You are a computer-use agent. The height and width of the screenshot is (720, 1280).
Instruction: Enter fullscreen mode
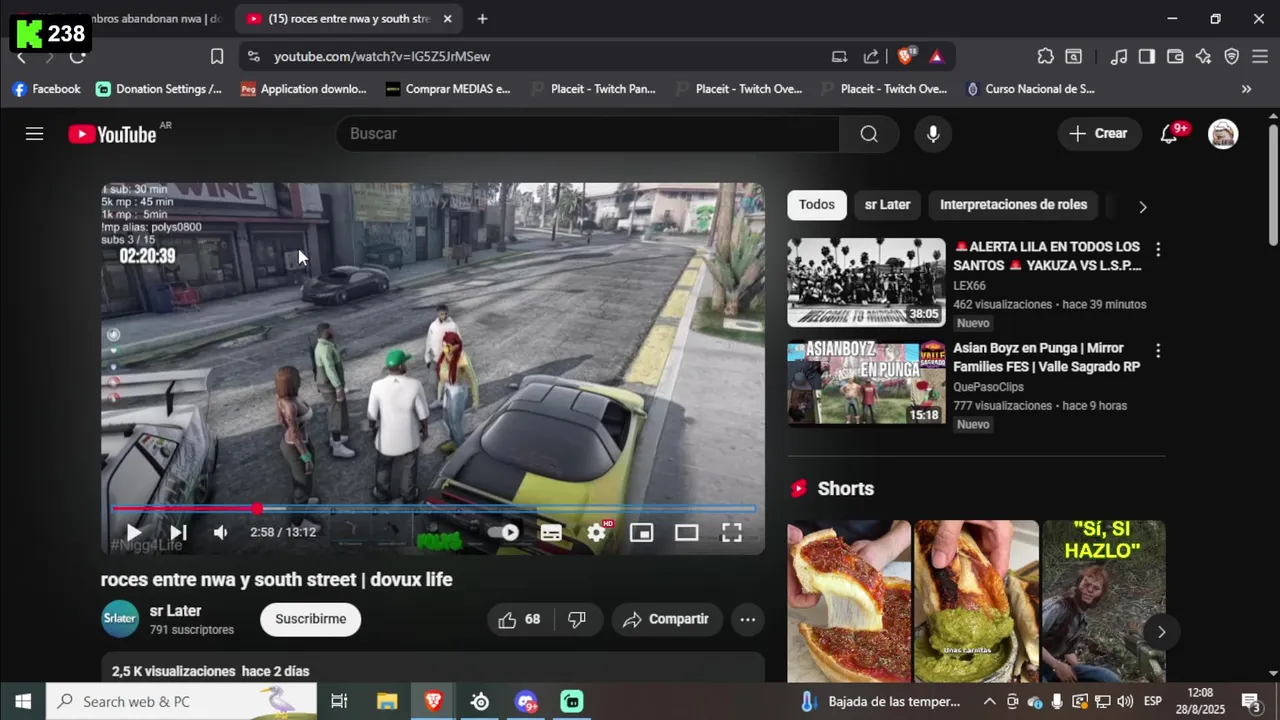click(x=732, y=533)
